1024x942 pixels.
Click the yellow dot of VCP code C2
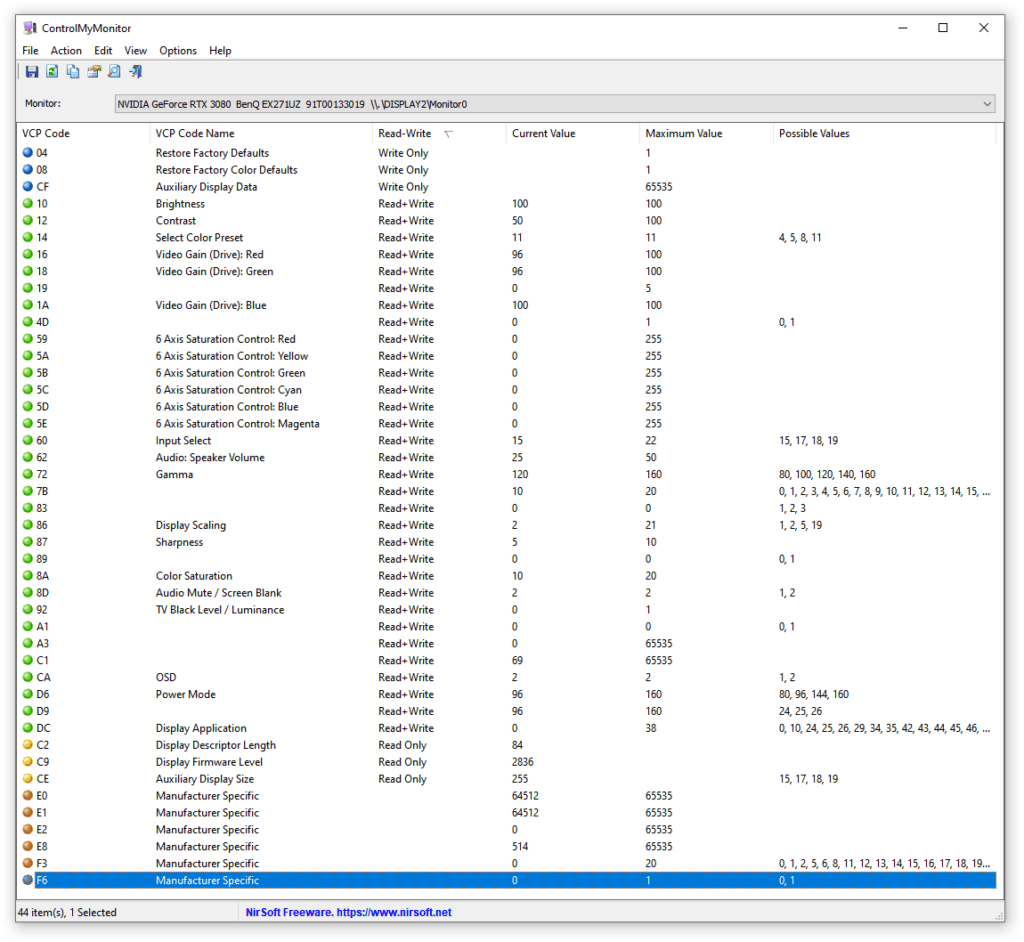click(27, 745)
